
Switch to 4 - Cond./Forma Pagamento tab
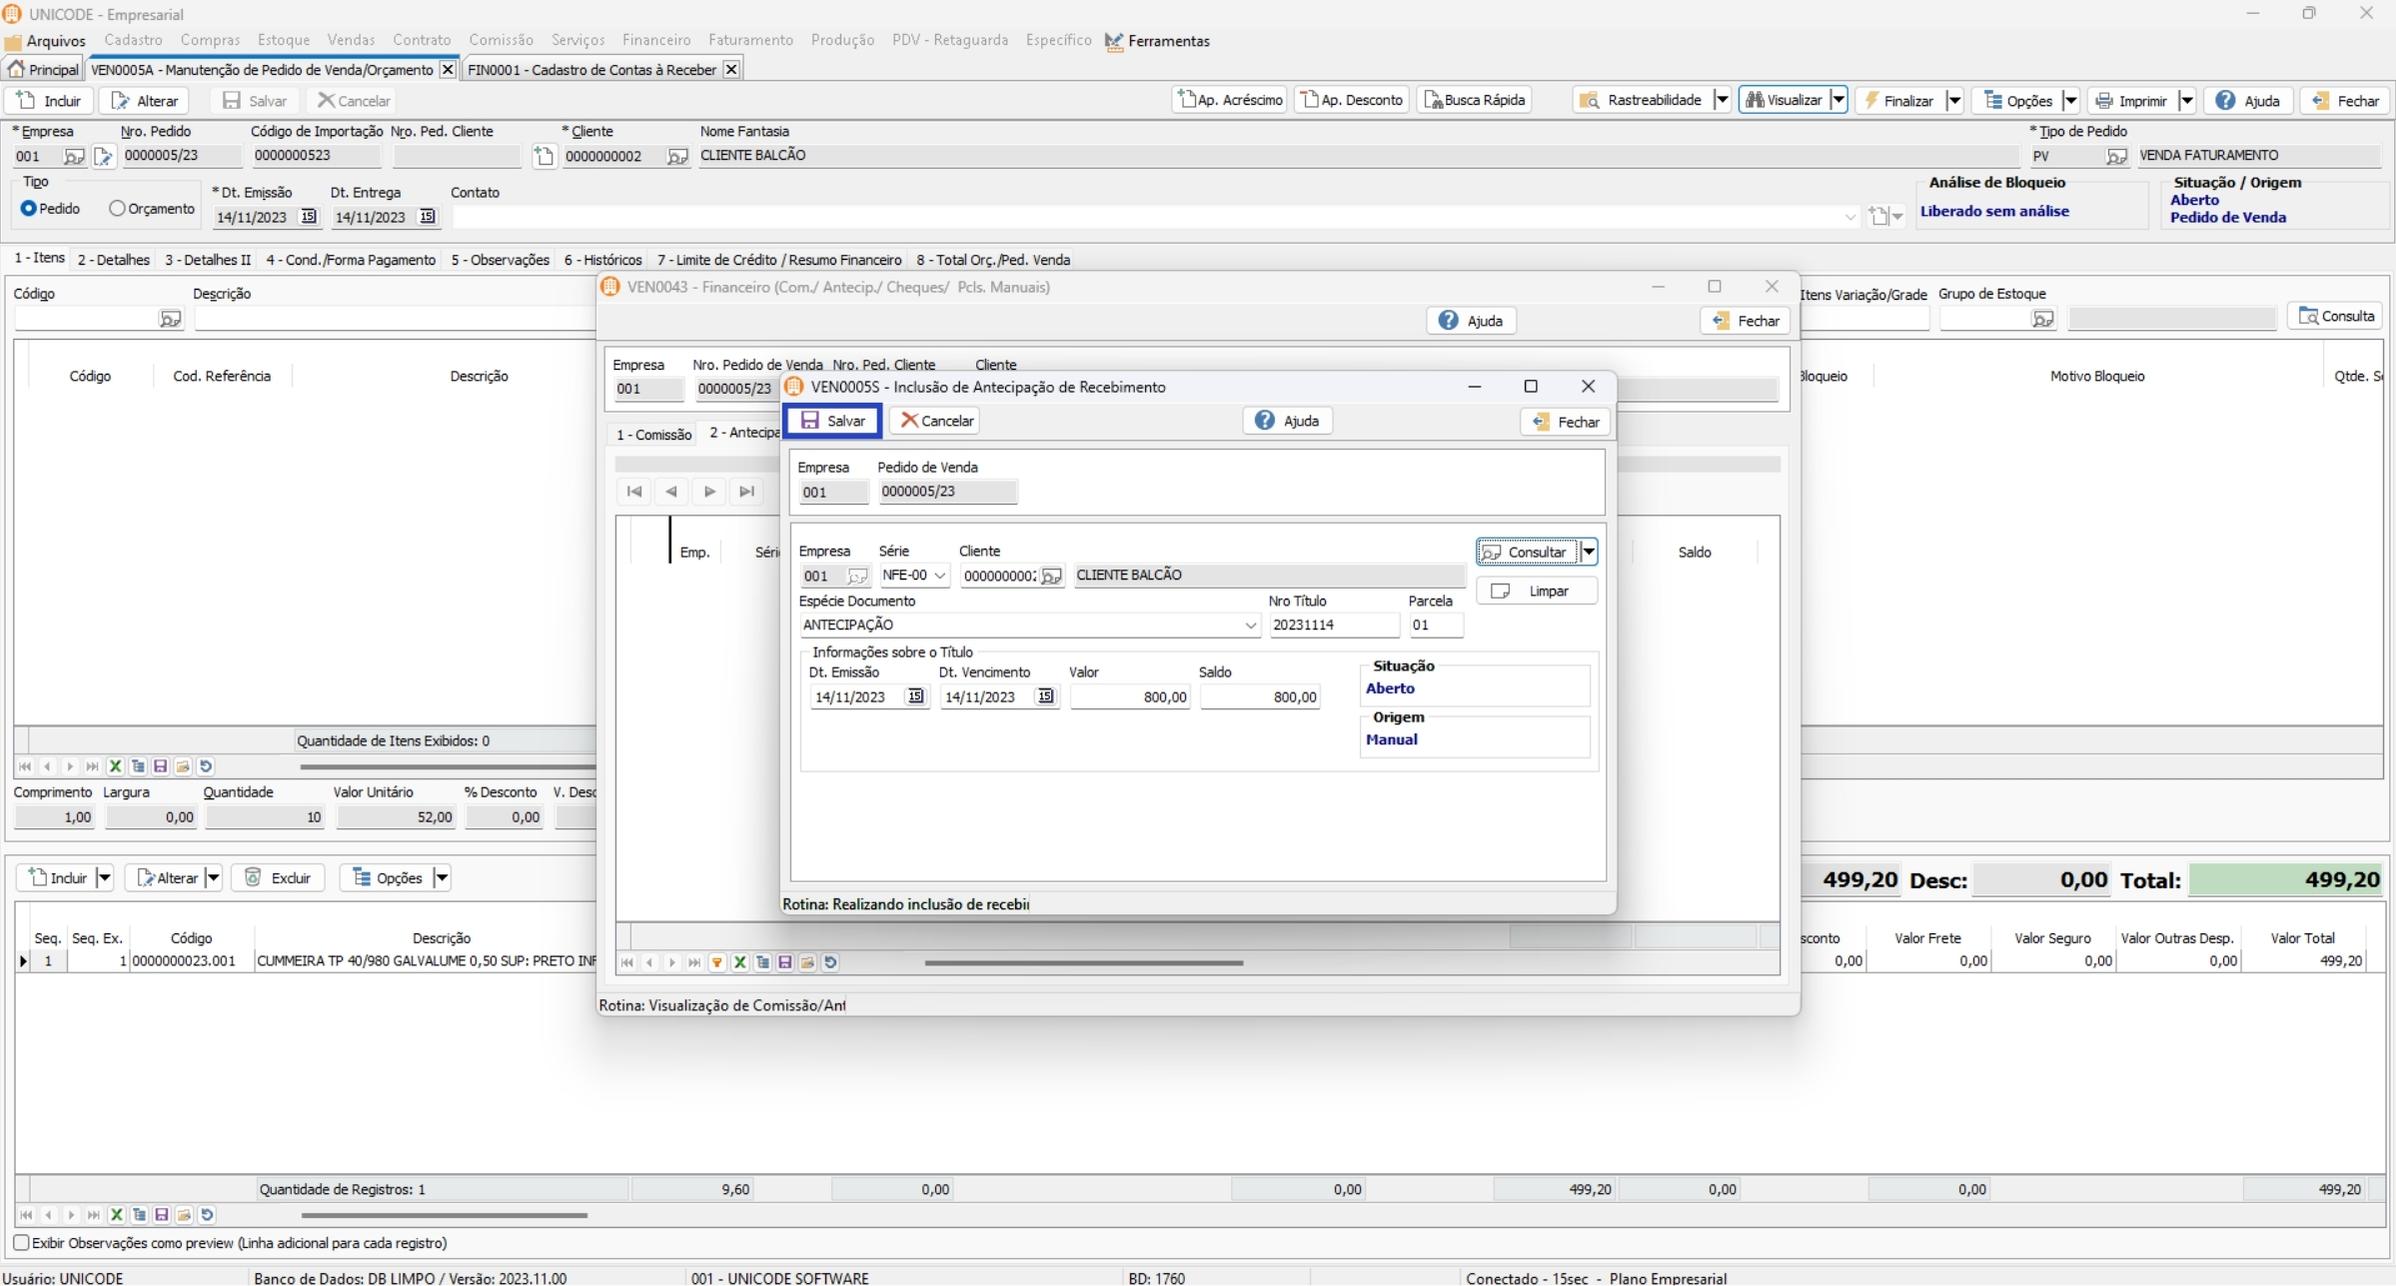click(x=350, y=260)
